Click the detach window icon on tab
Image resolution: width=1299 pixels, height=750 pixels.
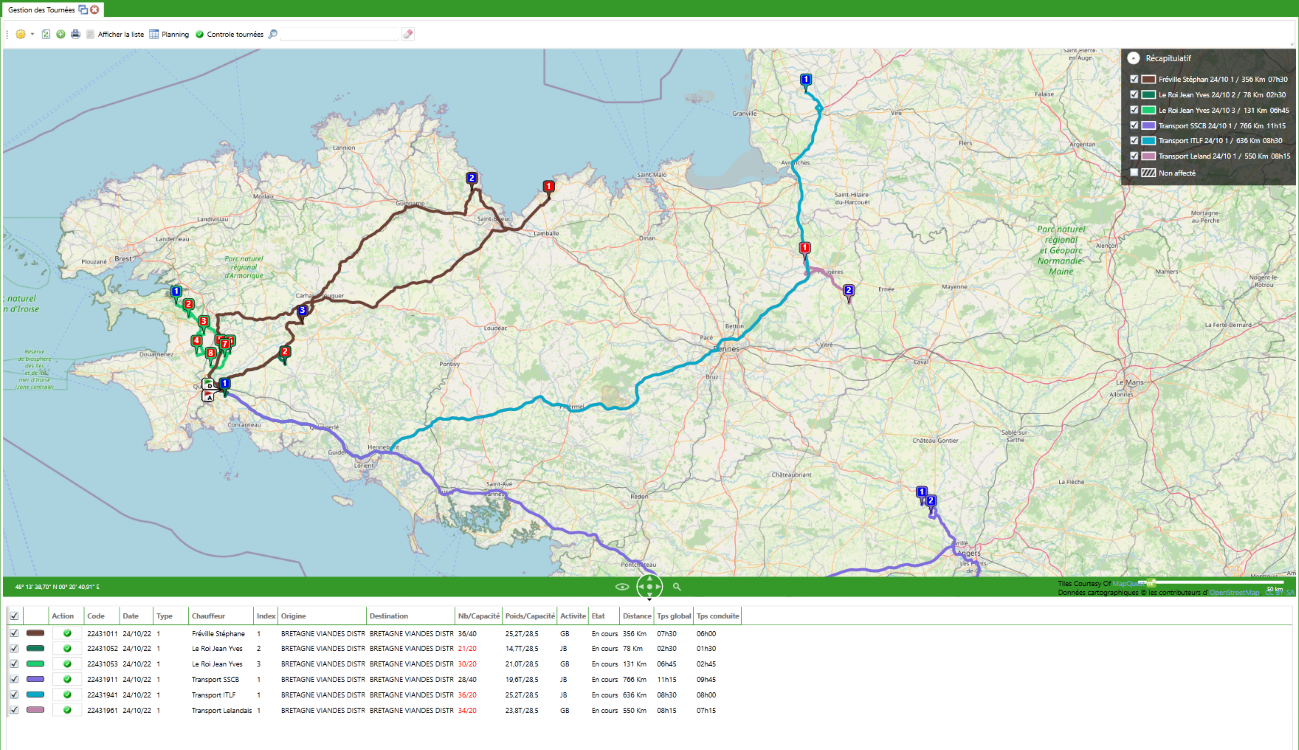click(x=83, y=9)
